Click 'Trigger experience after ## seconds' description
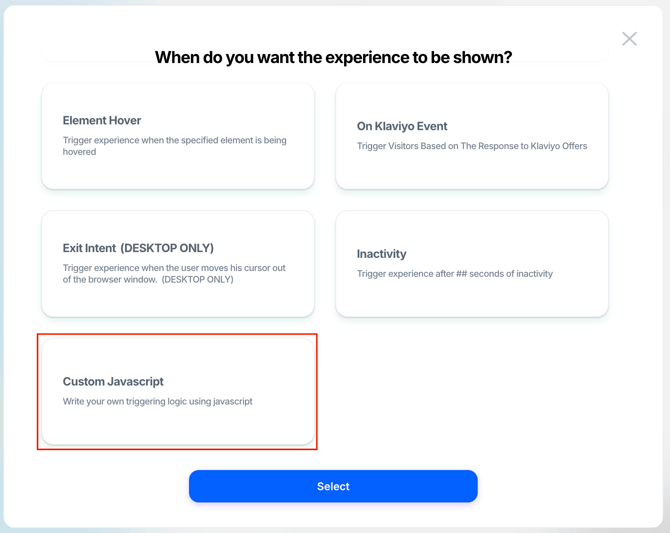670x533 pixels. tap(455, 274)
